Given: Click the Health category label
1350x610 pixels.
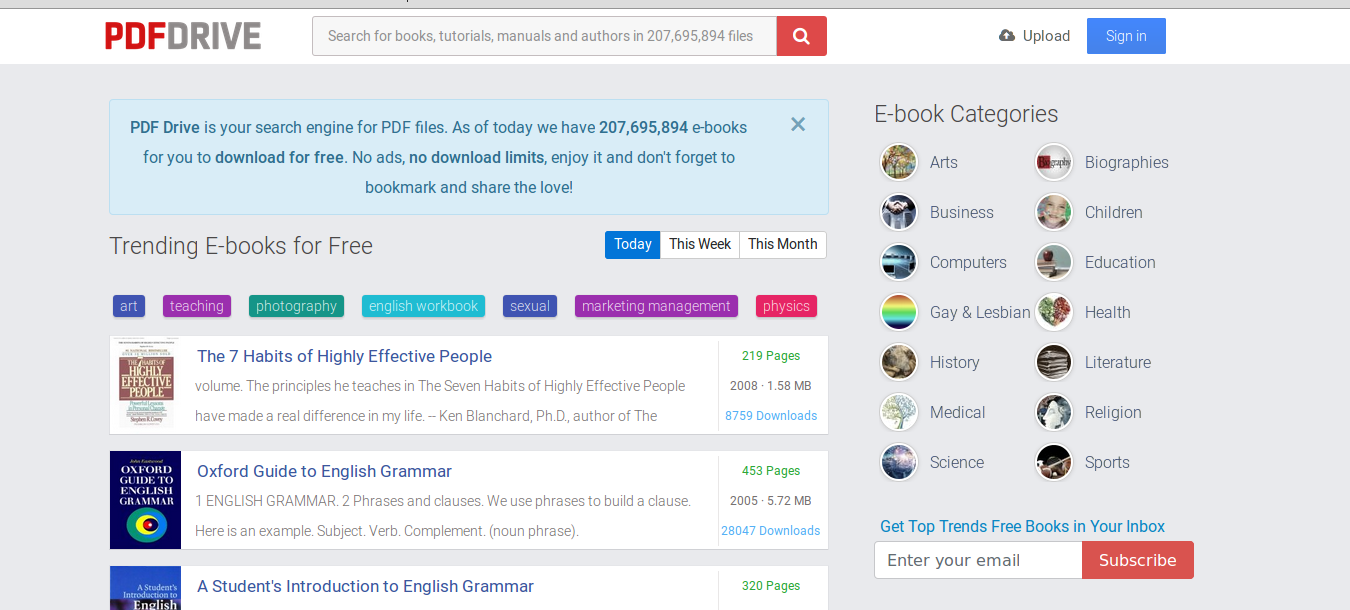Looking at the screenshot, I should click(1108, 312).
